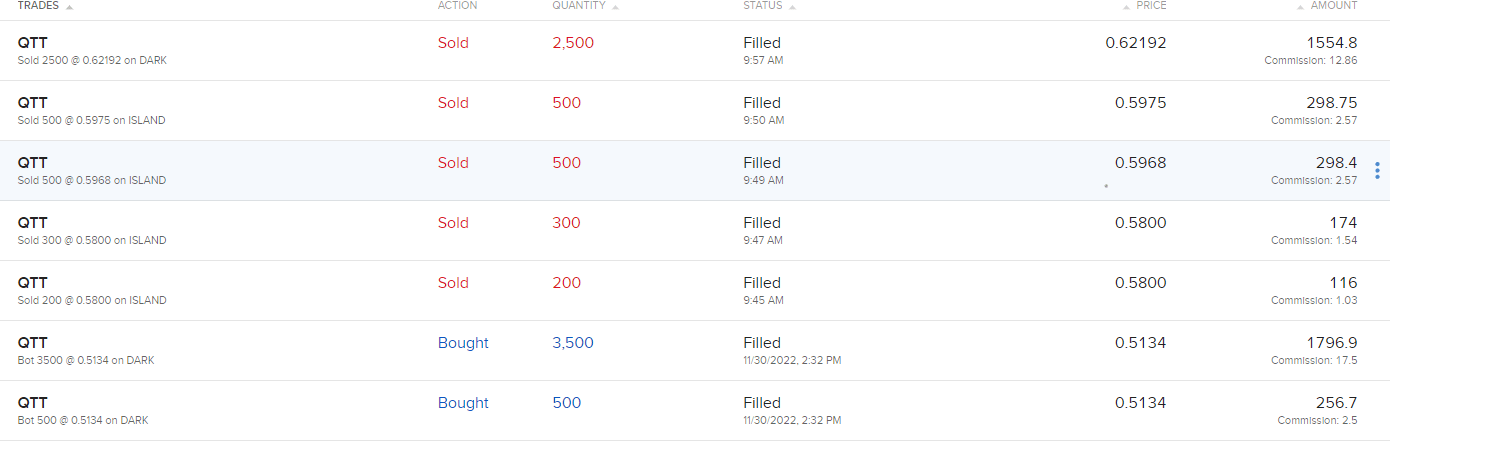Click the Filled status at 9:50 AM
The width and height of the screenshot is (1498, 449).
tap(762, 103)
